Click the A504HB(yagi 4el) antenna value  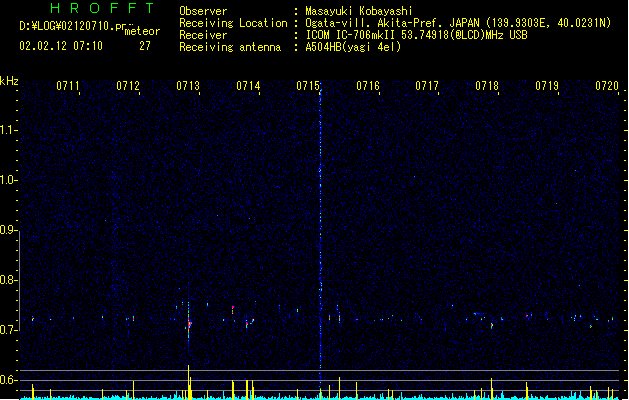point(353,47)
